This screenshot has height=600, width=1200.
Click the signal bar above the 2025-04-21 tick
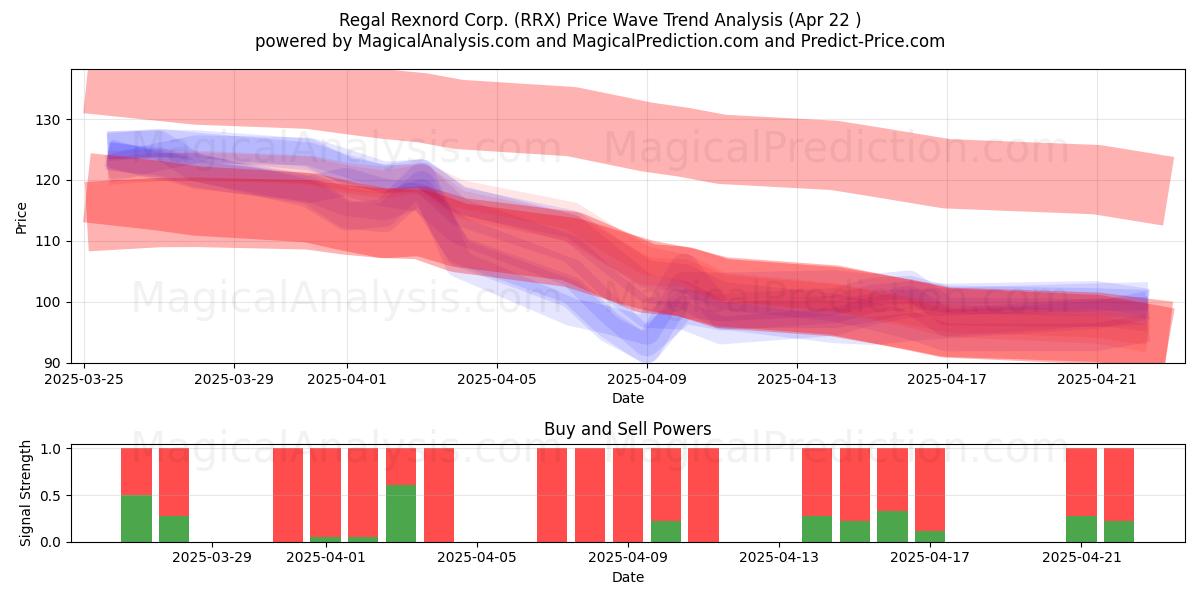point(1081,495)
